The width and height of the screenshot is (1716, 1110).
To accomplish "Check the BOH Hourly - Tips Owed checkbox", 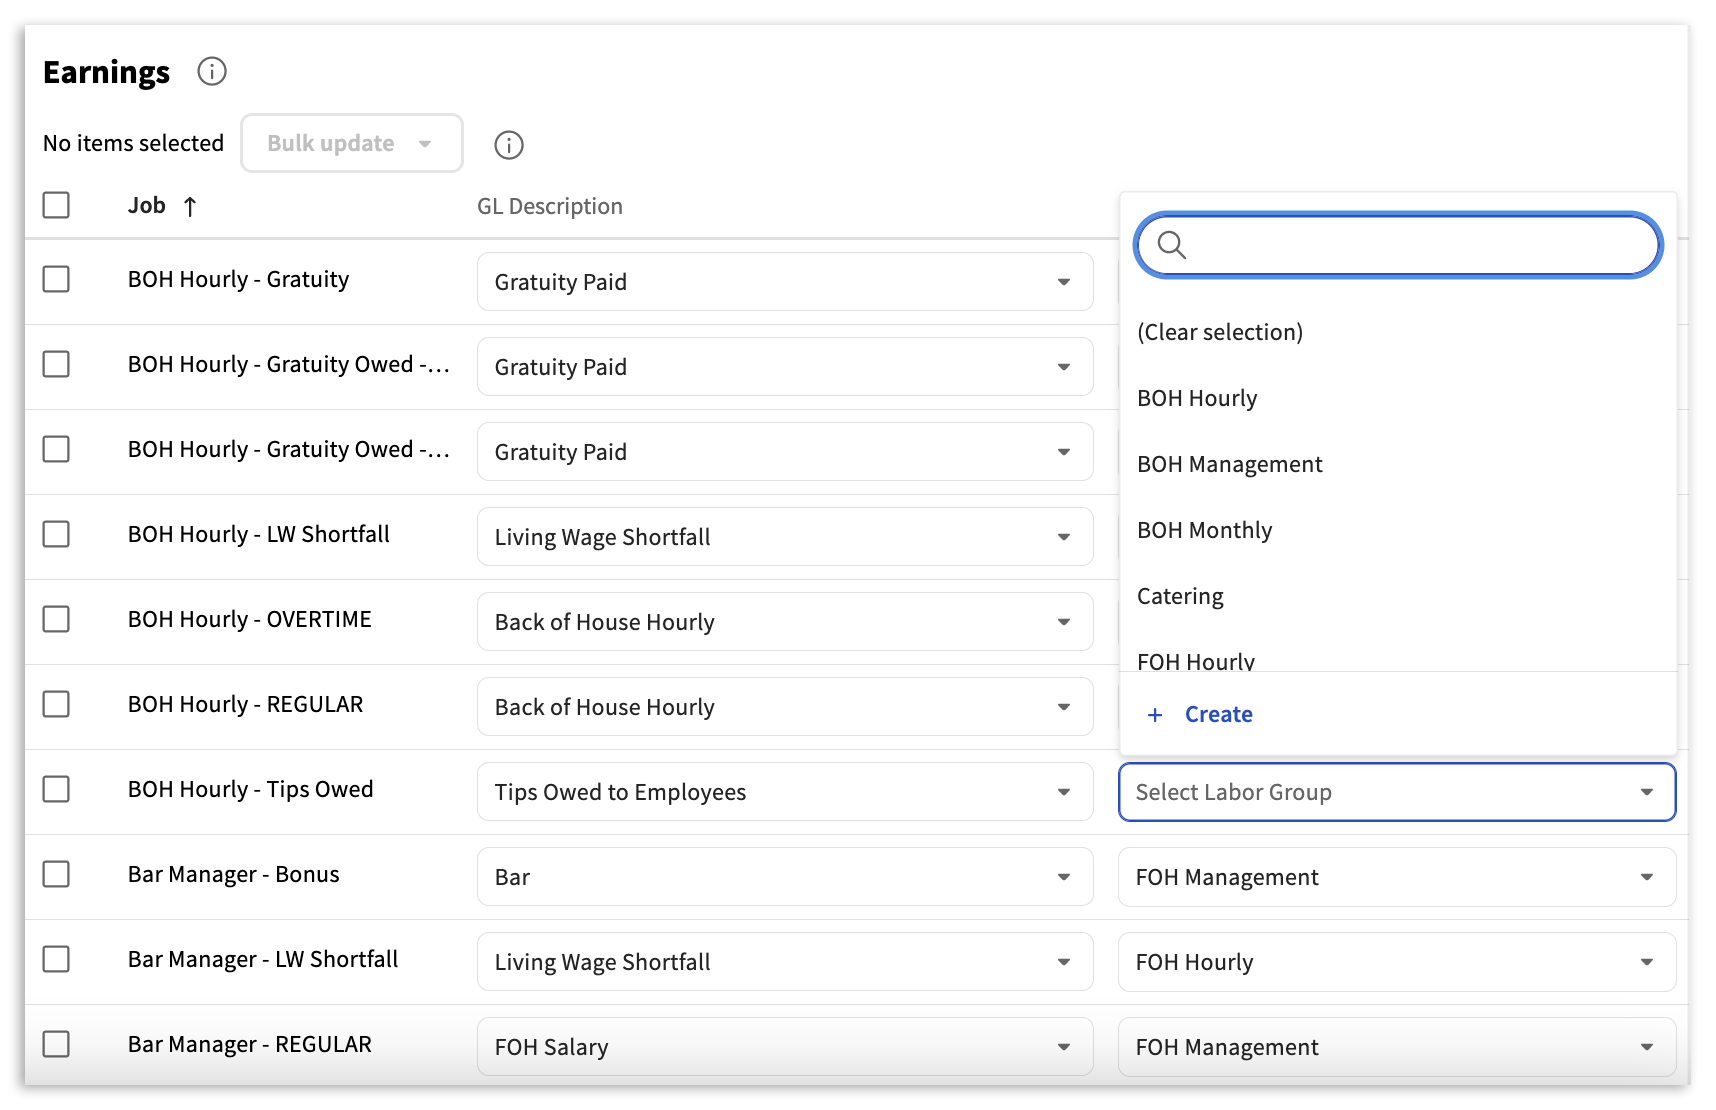I will tap(56, 789).
